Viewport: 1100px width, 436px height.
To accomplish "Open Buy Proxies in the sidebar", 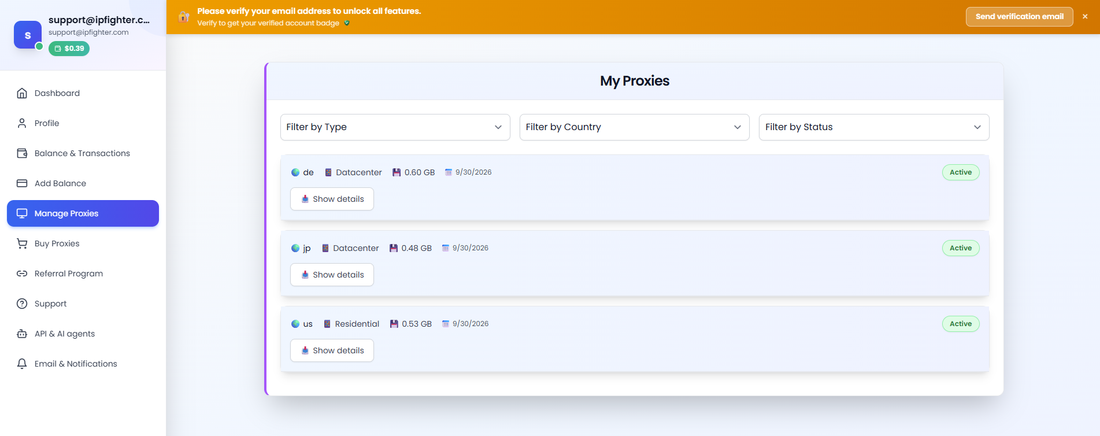I will click(83, 244).
